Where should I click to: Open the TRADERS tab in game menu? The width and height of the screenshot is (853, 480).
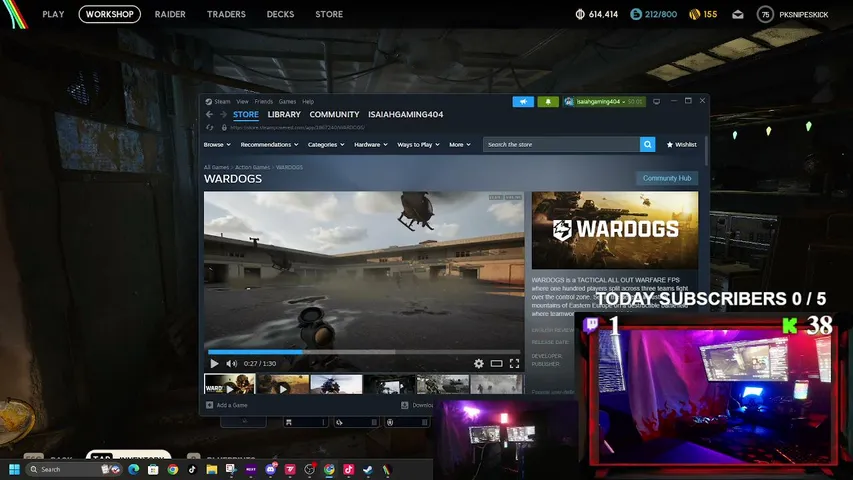click(226, 14)
